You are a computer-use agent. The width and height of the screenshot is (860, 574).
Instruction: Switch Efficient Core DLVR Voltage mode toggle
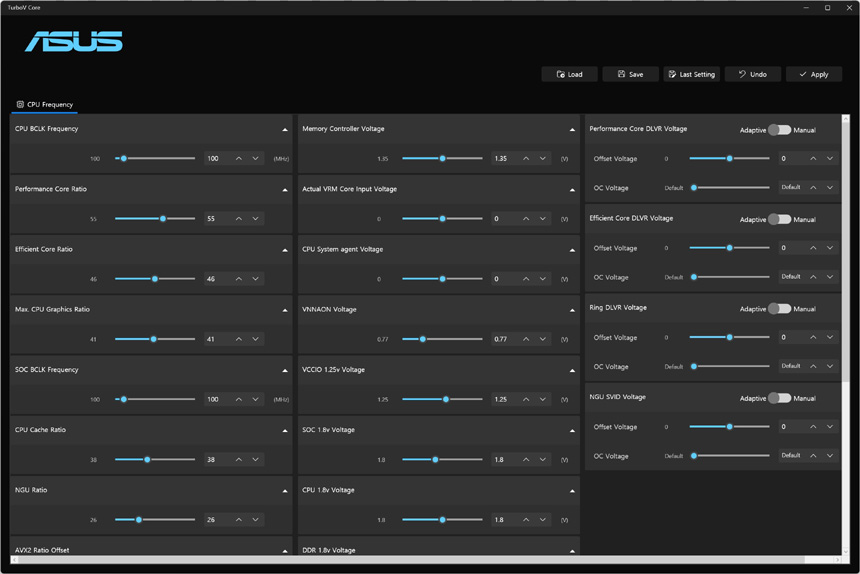pyautogui.click(x=779, y=219)
